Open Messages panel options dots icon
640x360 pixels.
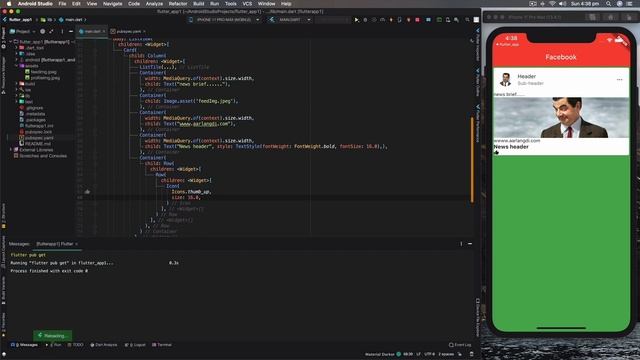[461, 244]
